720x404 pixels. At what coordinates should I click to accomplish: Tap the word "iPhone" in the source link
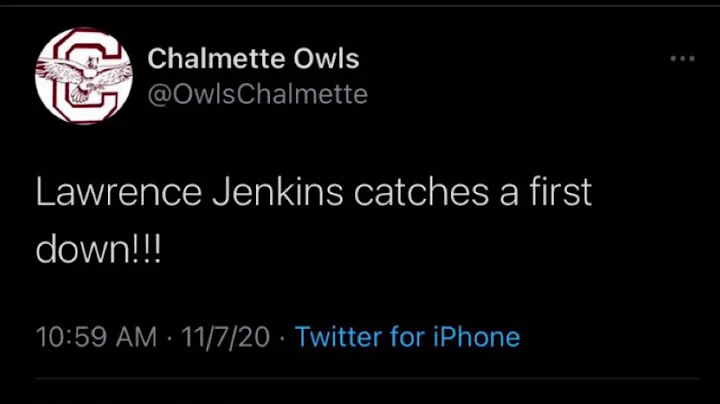tap(475, 337)
